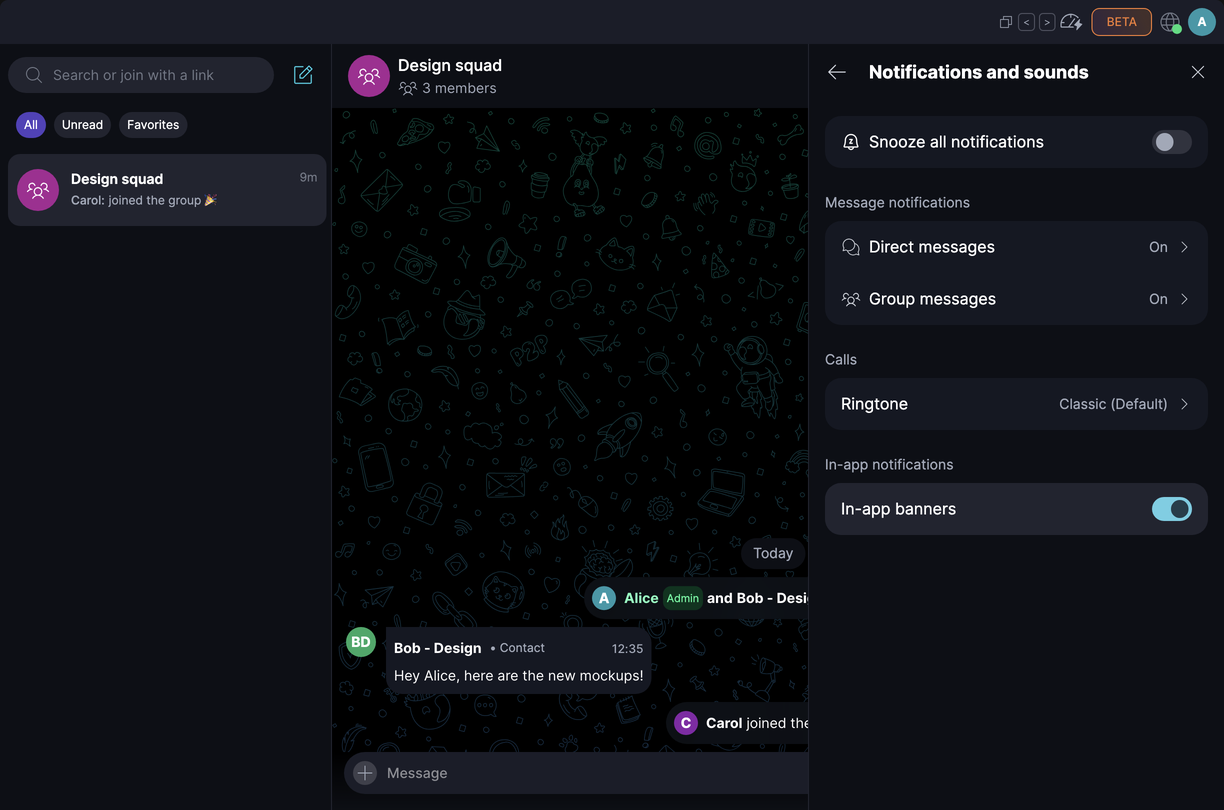
Task: Click the On value beside Direct messages
Action: 1158,247
